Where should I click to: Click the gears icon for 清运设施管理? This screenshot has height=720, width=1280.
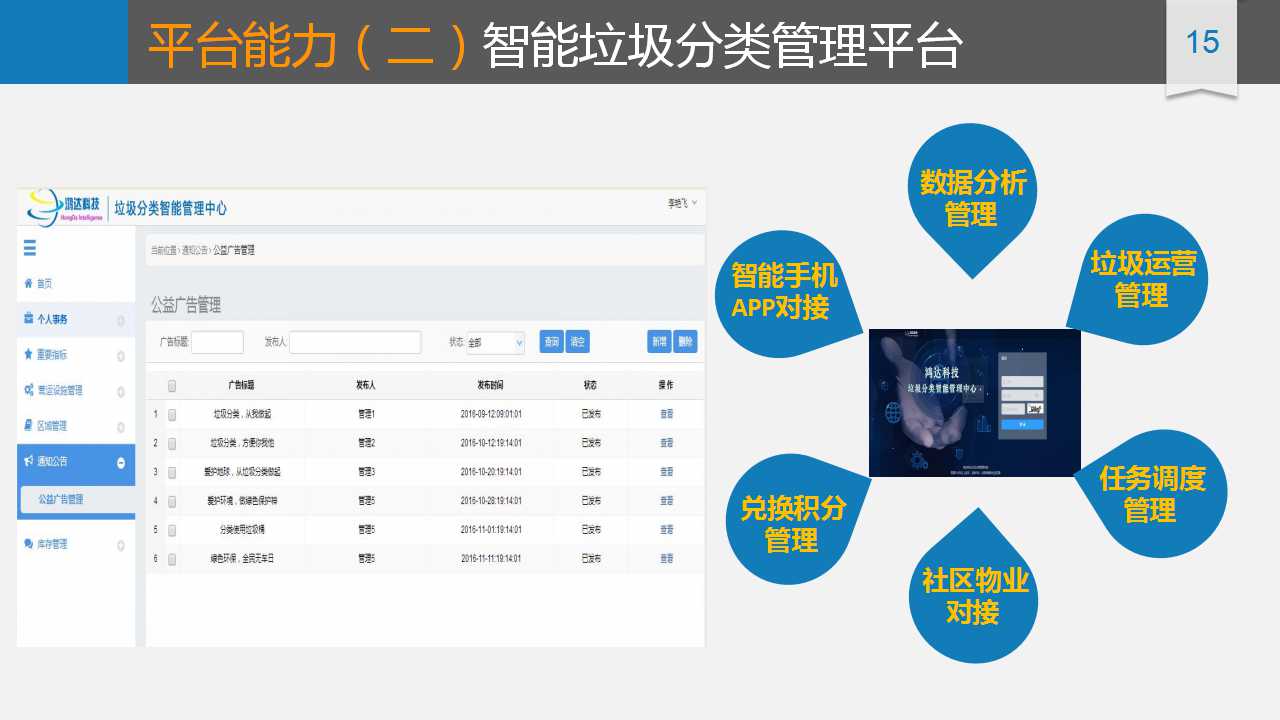pyautogui.click(x=29, y=390)
